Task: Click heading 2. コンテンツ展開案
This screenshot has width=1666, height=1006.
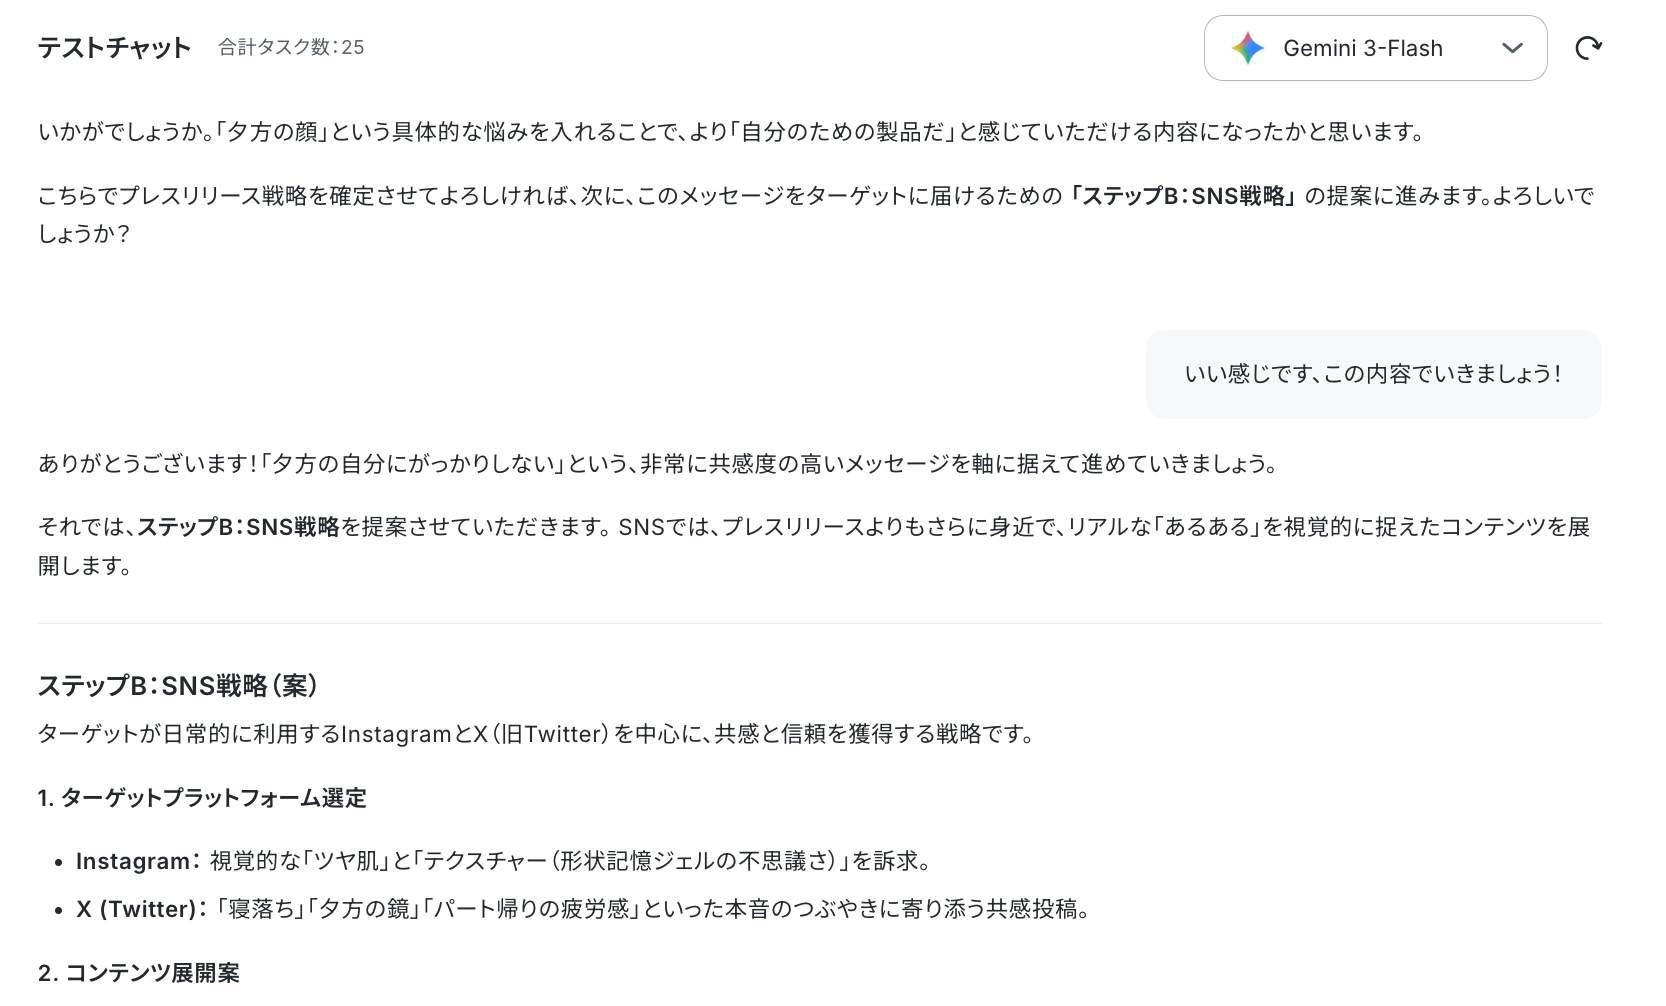Action: [x=139, y=973]
